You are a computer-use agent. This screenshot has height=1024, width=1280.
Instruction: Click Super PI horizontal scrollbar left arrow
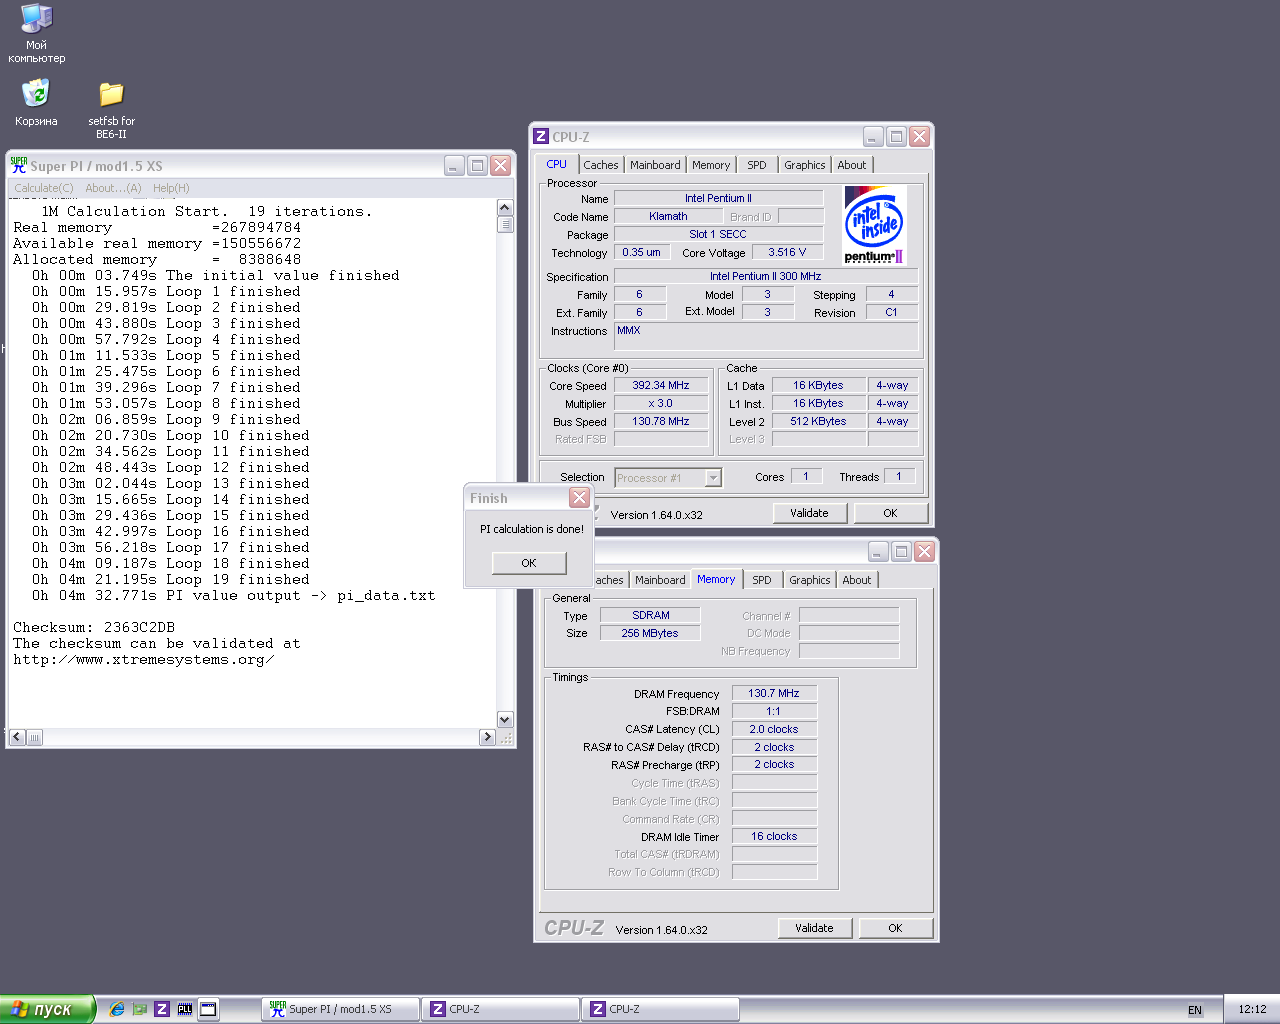[x=16, y=737]
